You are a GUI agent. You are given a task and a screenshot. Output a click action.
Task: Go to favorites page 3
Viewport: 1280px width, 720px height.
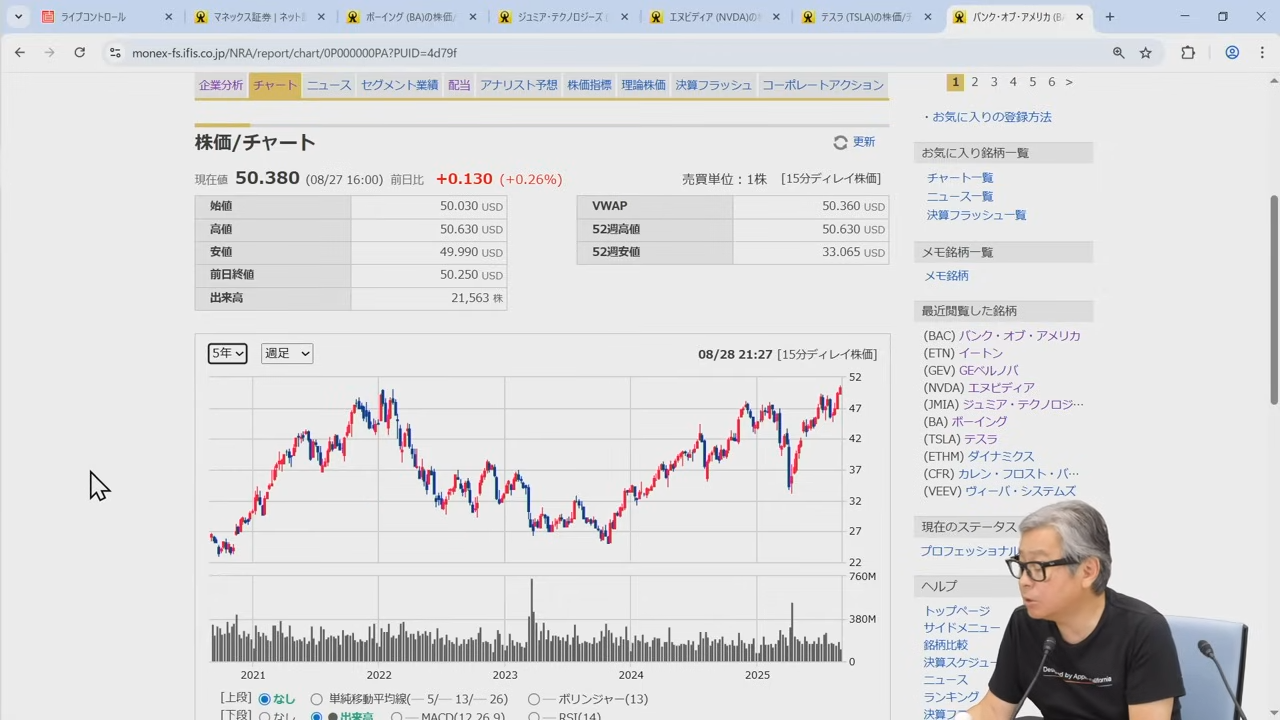click(x=994, y=82)
